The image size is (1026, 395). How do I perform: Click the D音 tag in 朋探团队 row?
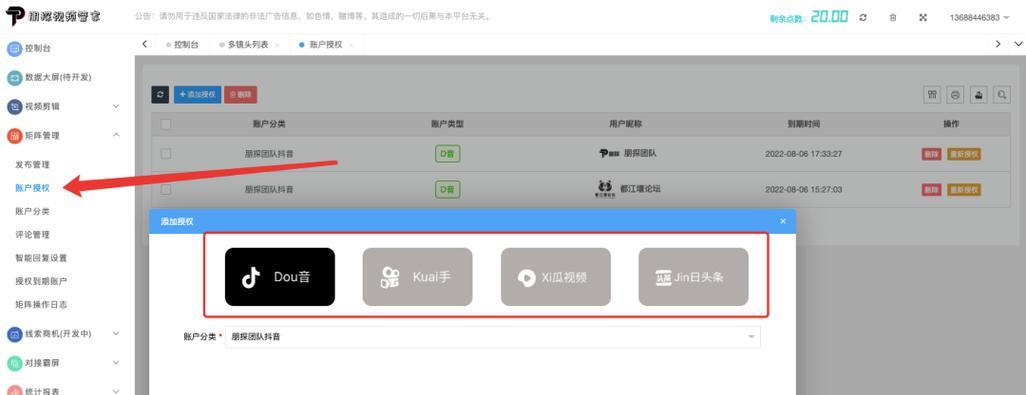(448, 154)
